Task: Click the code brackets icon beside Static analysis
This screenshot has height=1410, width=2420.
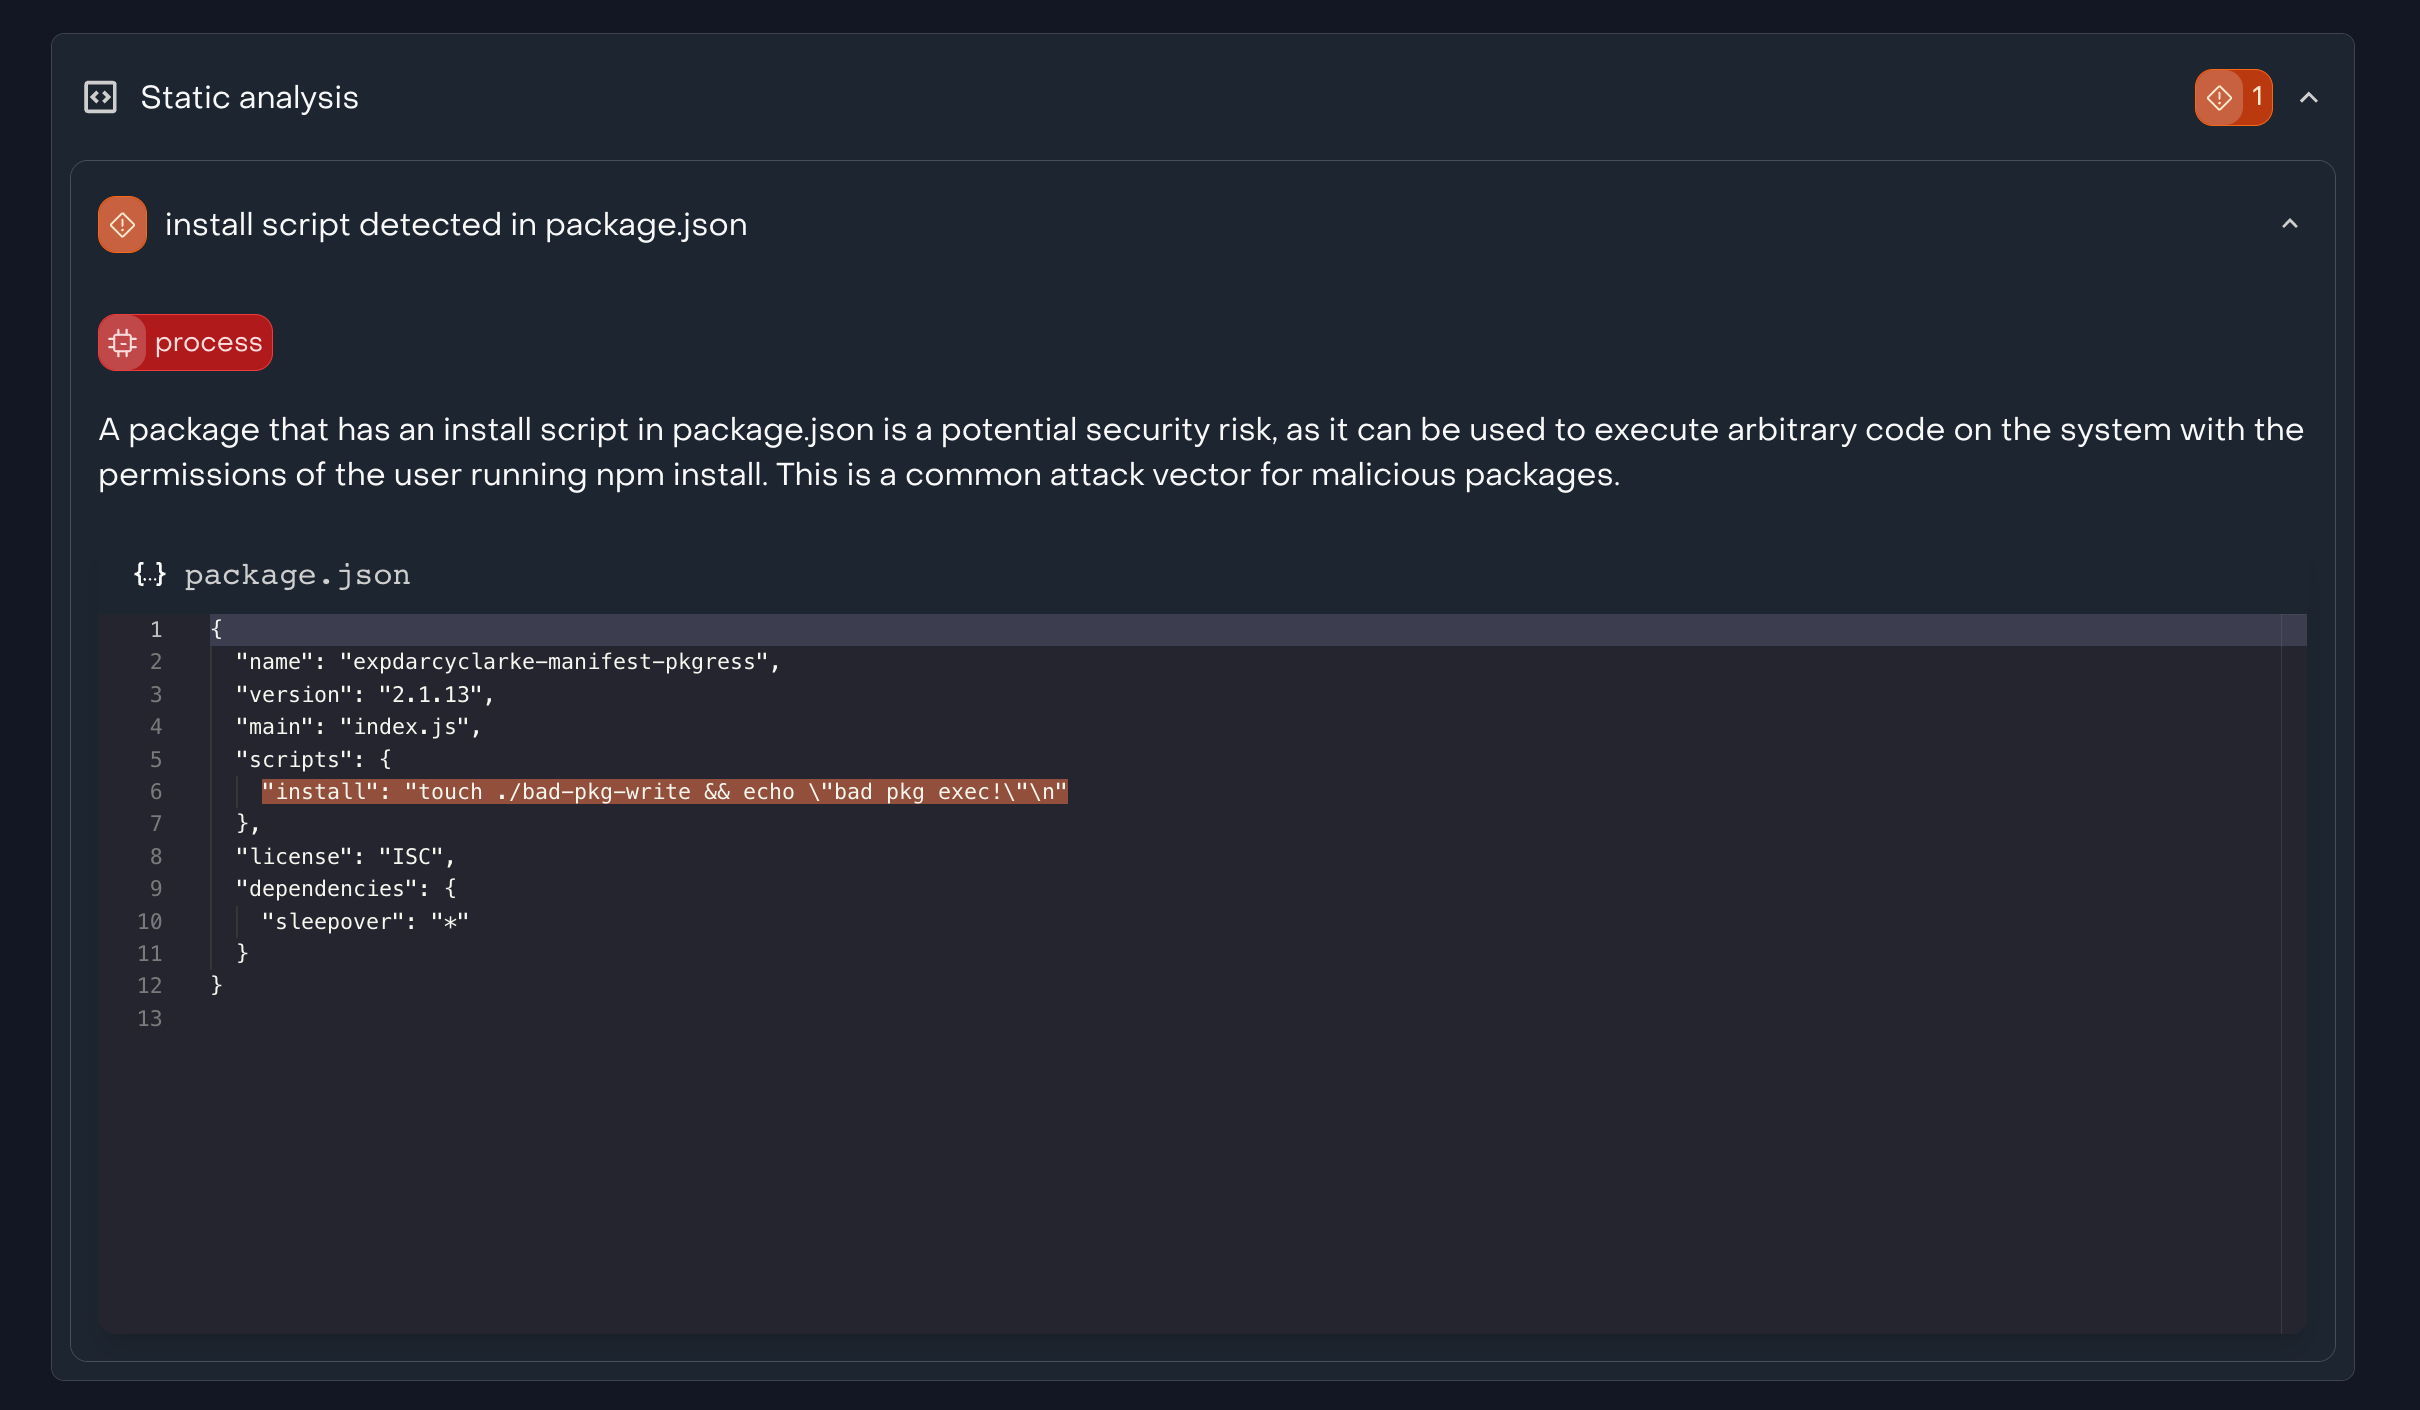Action: [100, 97]
